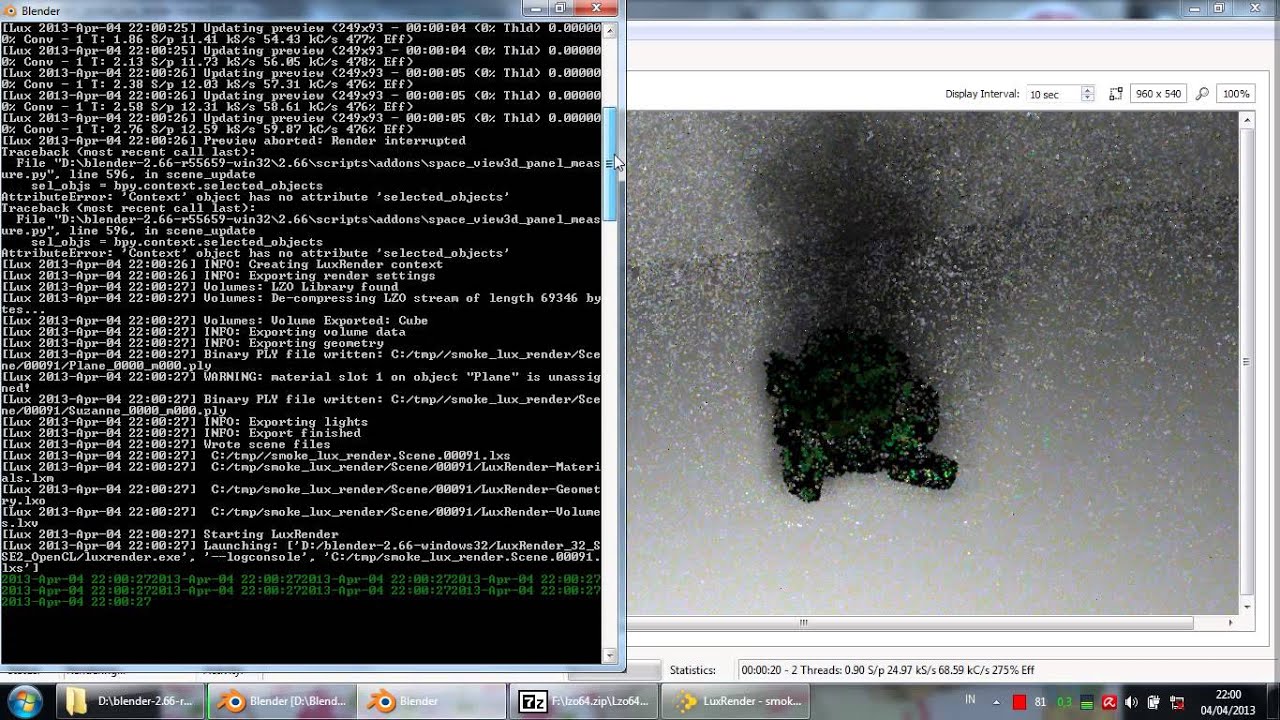Click the 'Wrote scene files' console line
1280x720 pixels.
(x=166, y=445)
